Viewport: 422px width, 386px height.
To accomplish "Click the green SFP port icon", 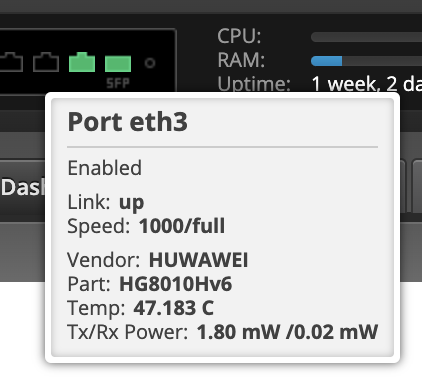I will click(118, 64).
